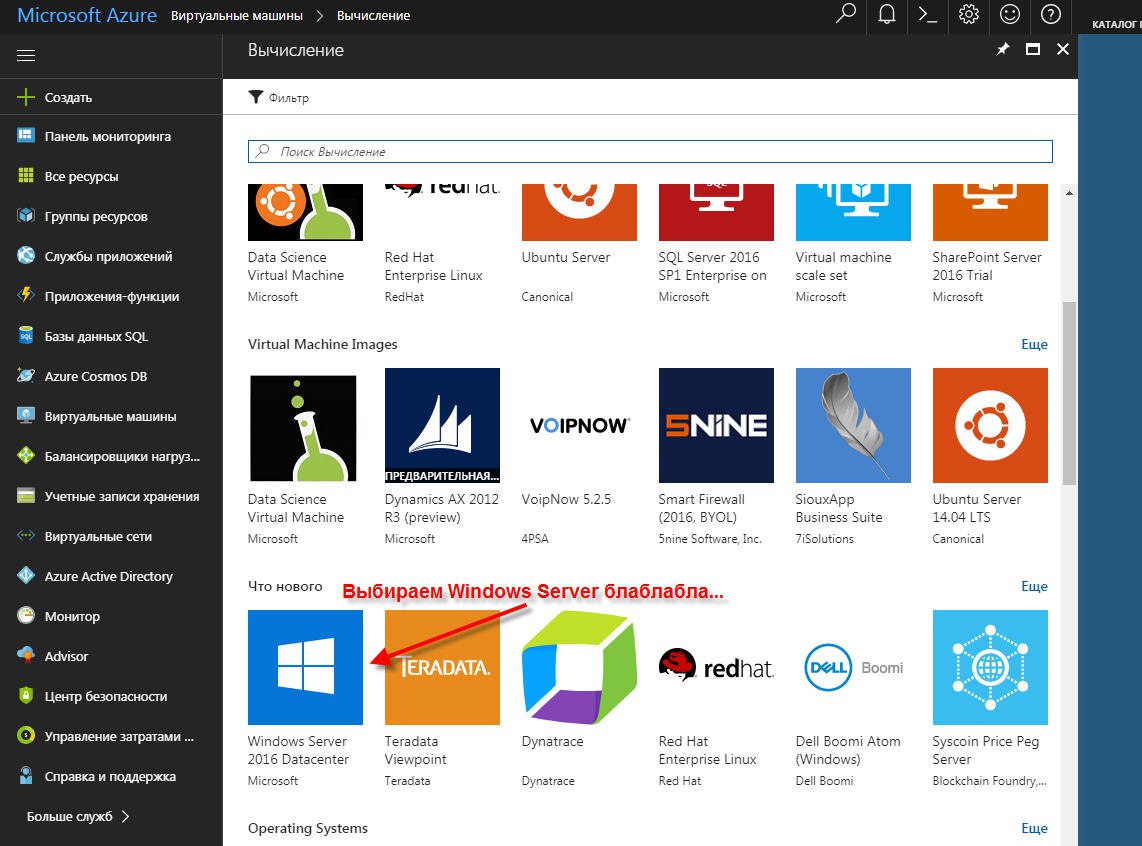Click the Filter funnel icon
The width and height of the screenshot is (1142, 846).
[x=256, y=97]
